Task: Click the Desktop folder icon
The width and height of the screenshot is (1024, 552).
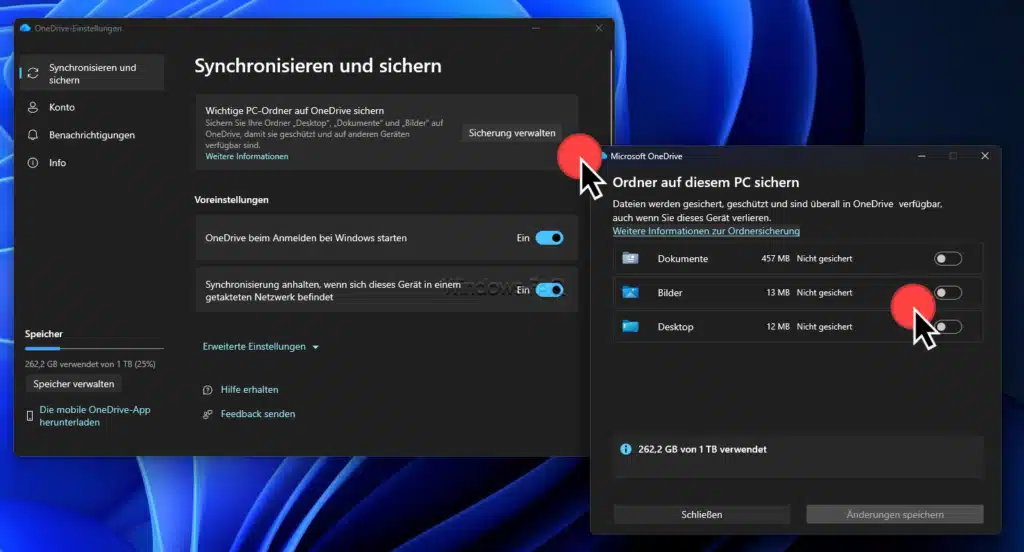Action: 630,326
